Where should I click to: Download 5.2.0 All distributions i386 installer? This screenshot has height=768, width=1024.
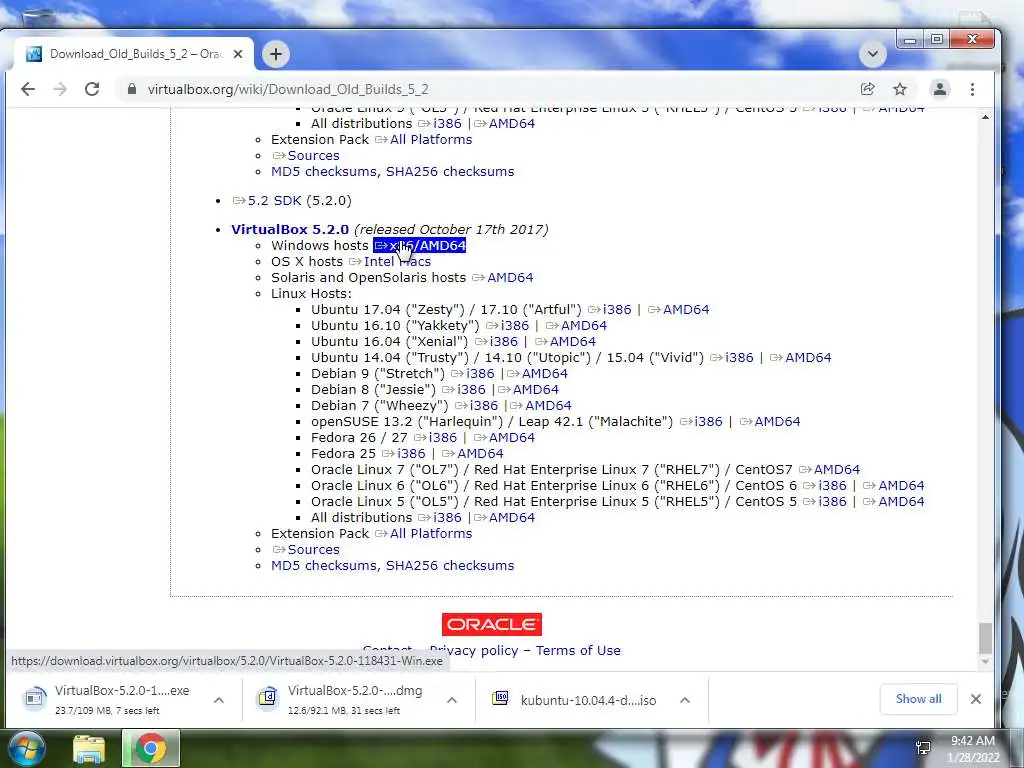pos(440,517)
